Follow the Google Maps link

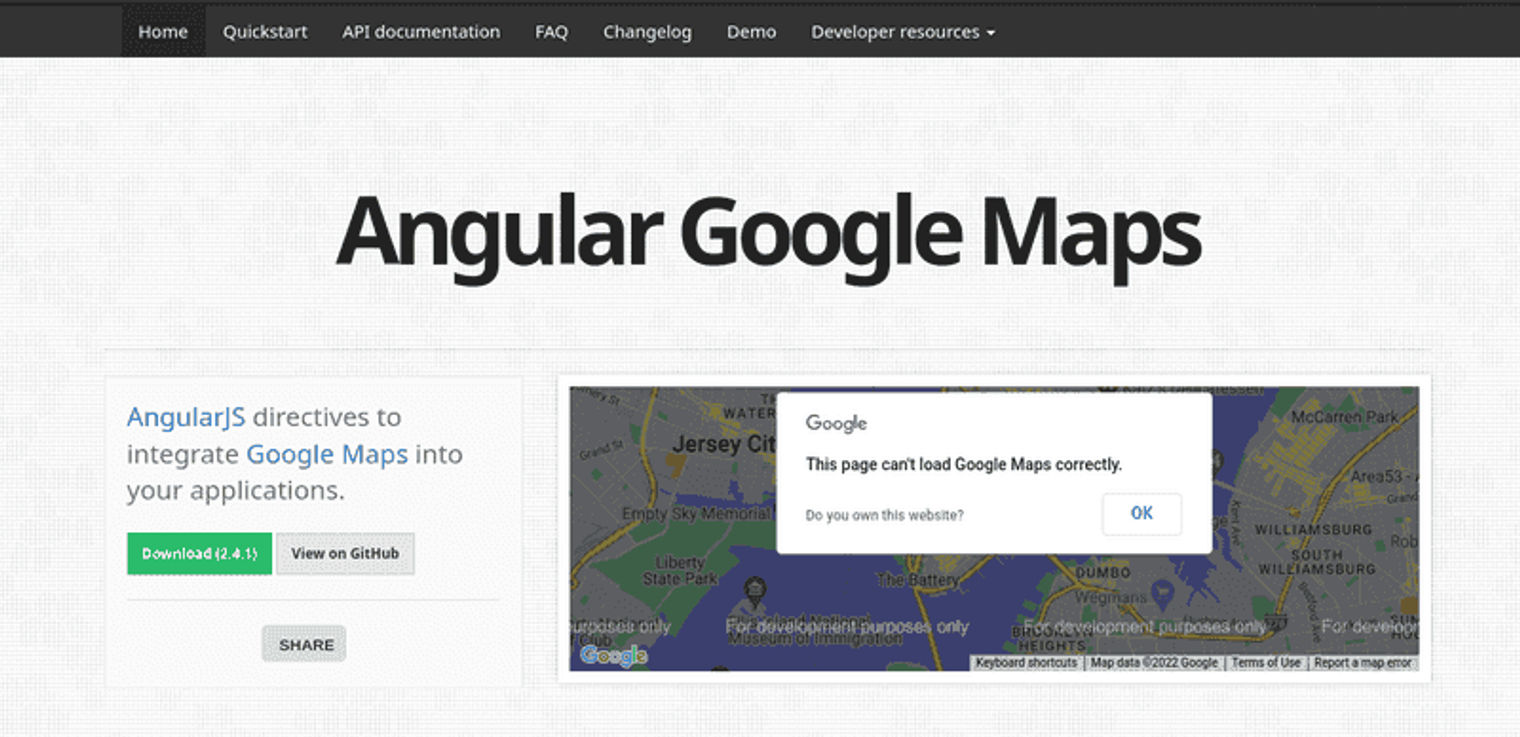[327, 454]
